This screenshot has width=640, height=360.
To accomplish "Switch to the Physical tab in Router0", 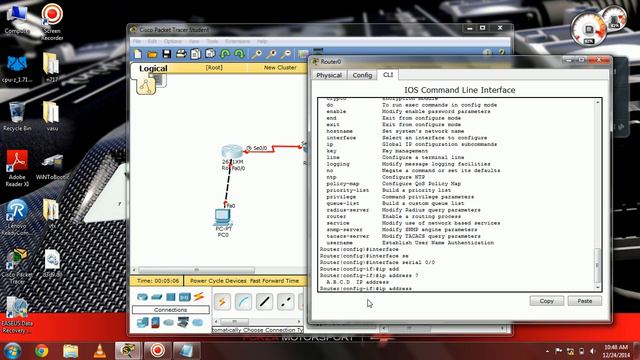I will pos(329,75).
